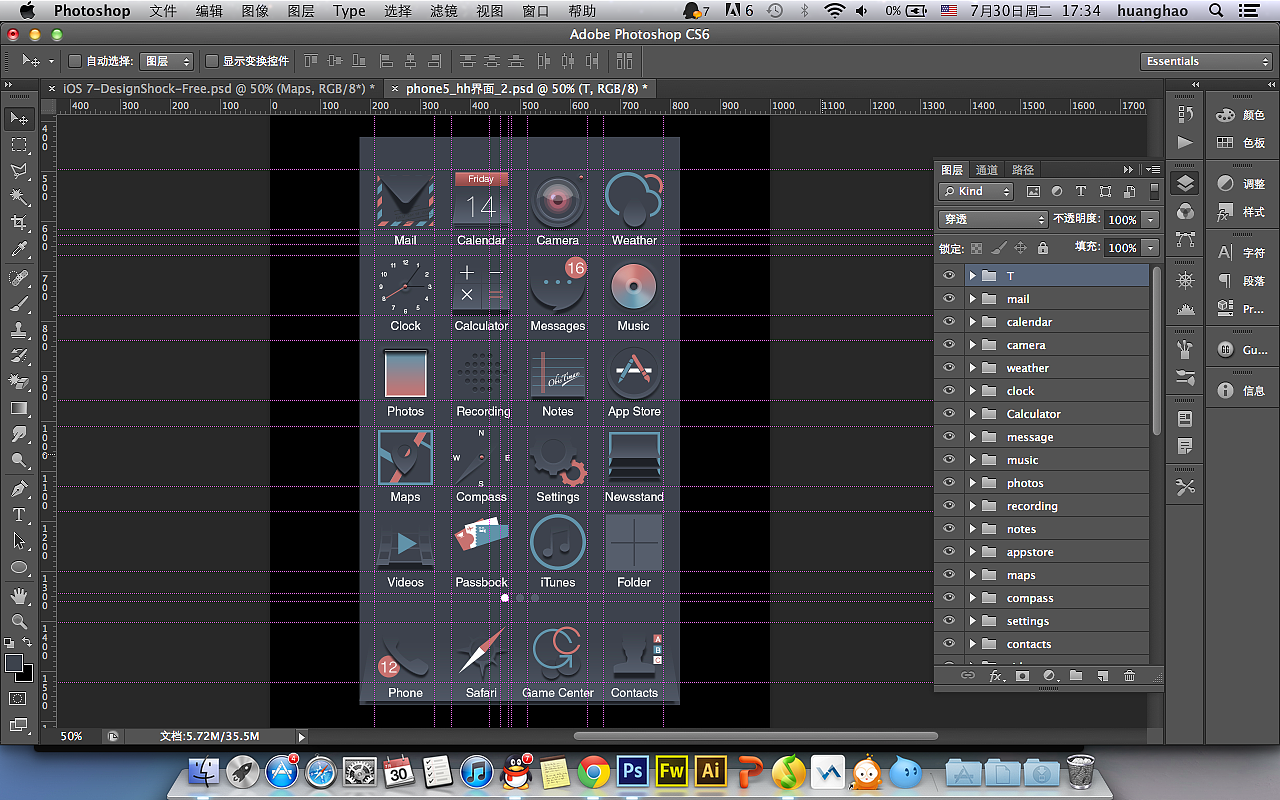Hide the T layer group
The image size is (1280, 800).
click(949, 275)
